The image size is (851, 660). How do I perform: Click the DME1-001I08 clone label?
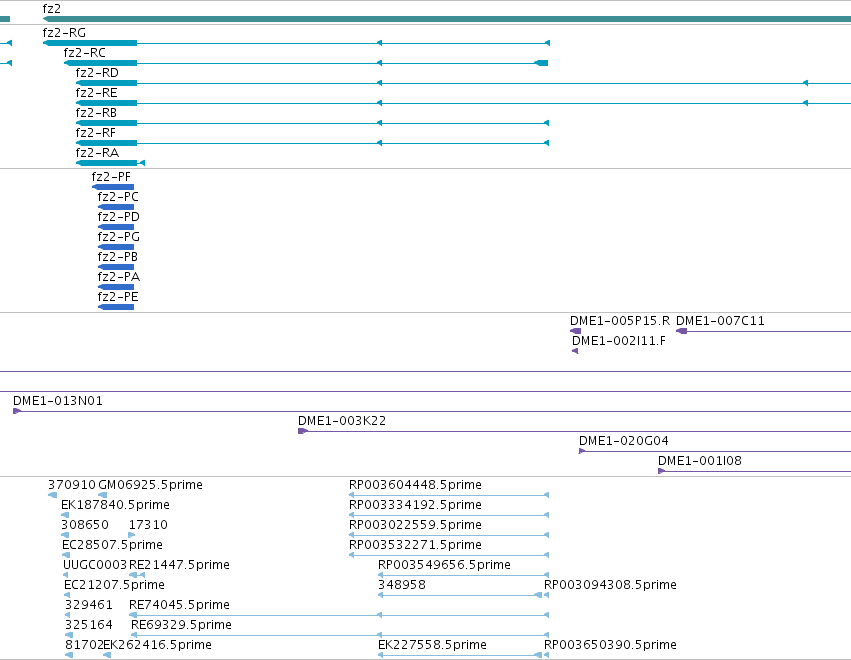[x=700, y=461]
